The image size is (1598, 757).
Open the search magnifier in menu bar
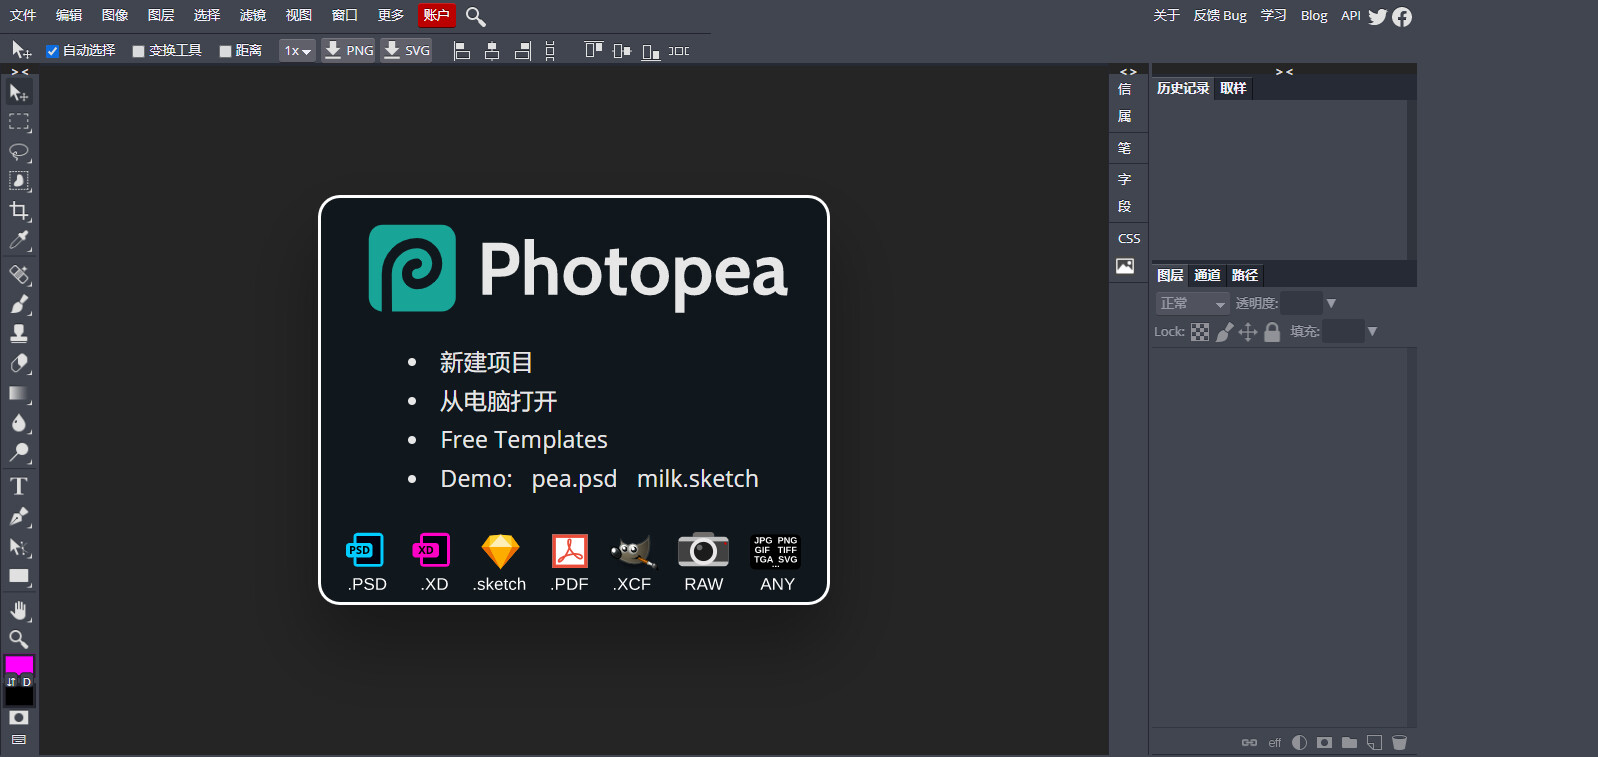point(476,16)
